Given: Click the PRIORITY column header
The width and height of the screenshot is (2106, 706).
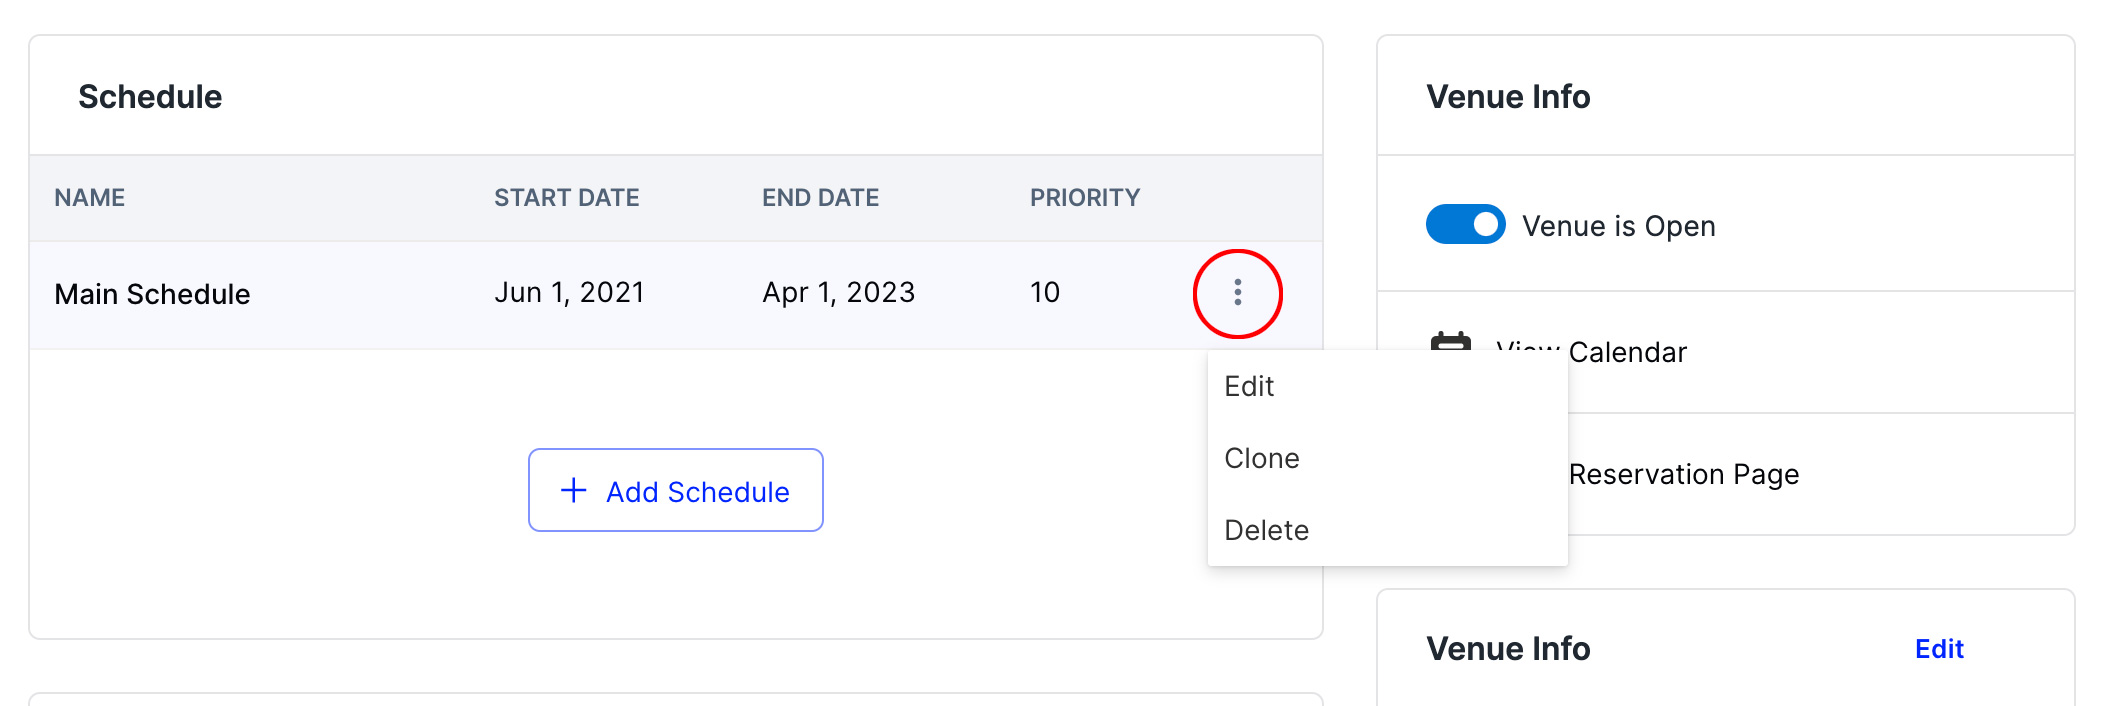Looking at the screenshot, I should (x=1084, y=198).
